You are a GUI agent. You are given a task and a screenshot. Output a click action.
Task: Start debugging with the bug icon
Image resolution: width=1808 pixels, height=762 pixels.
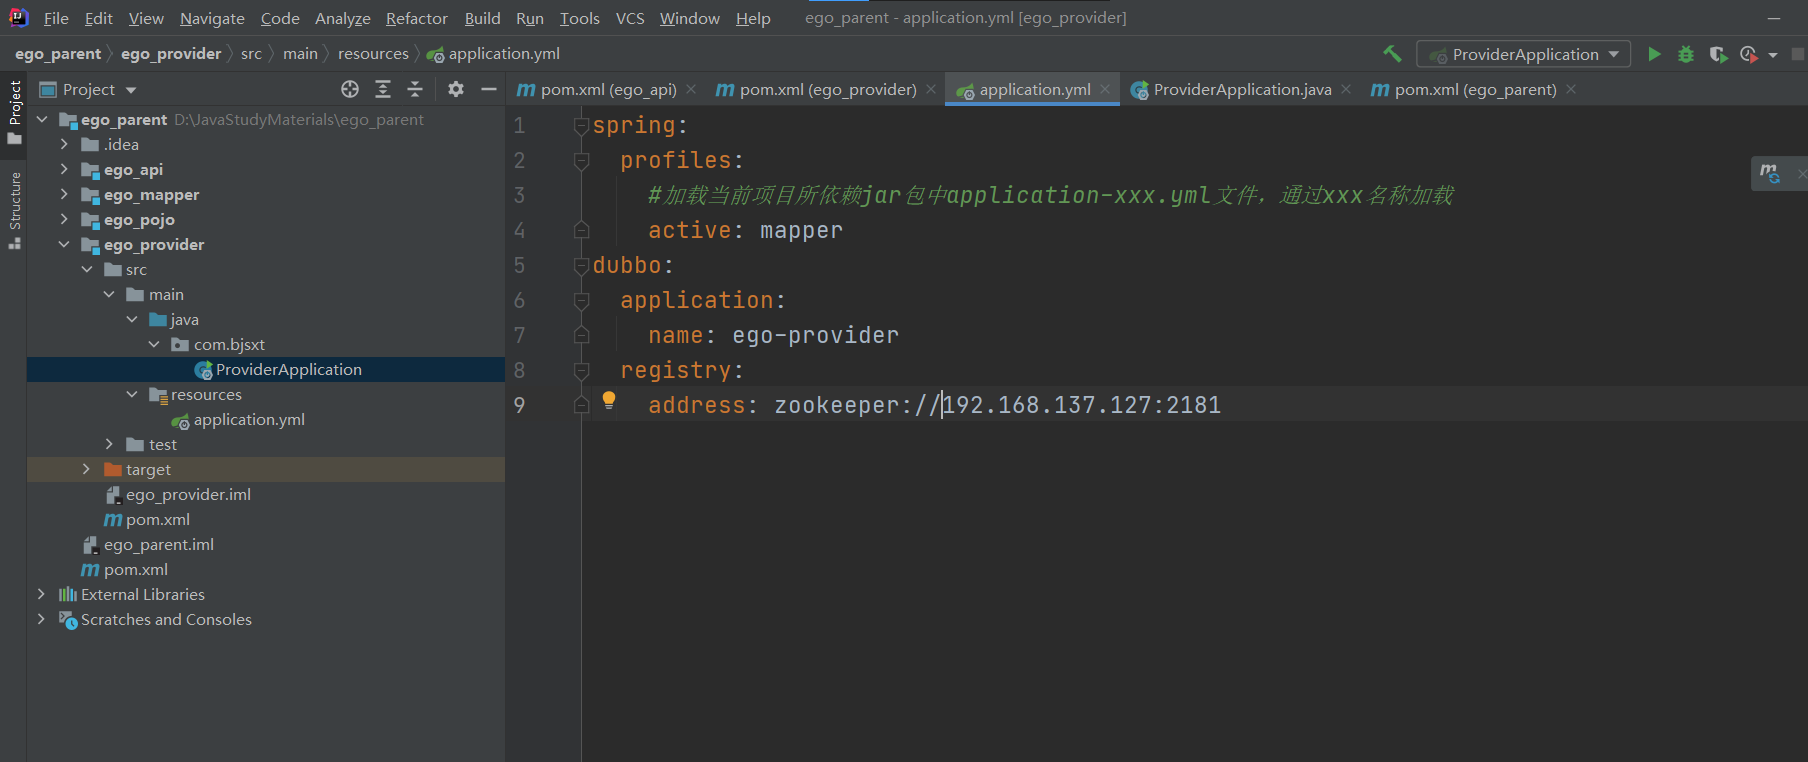[1686, 54]
